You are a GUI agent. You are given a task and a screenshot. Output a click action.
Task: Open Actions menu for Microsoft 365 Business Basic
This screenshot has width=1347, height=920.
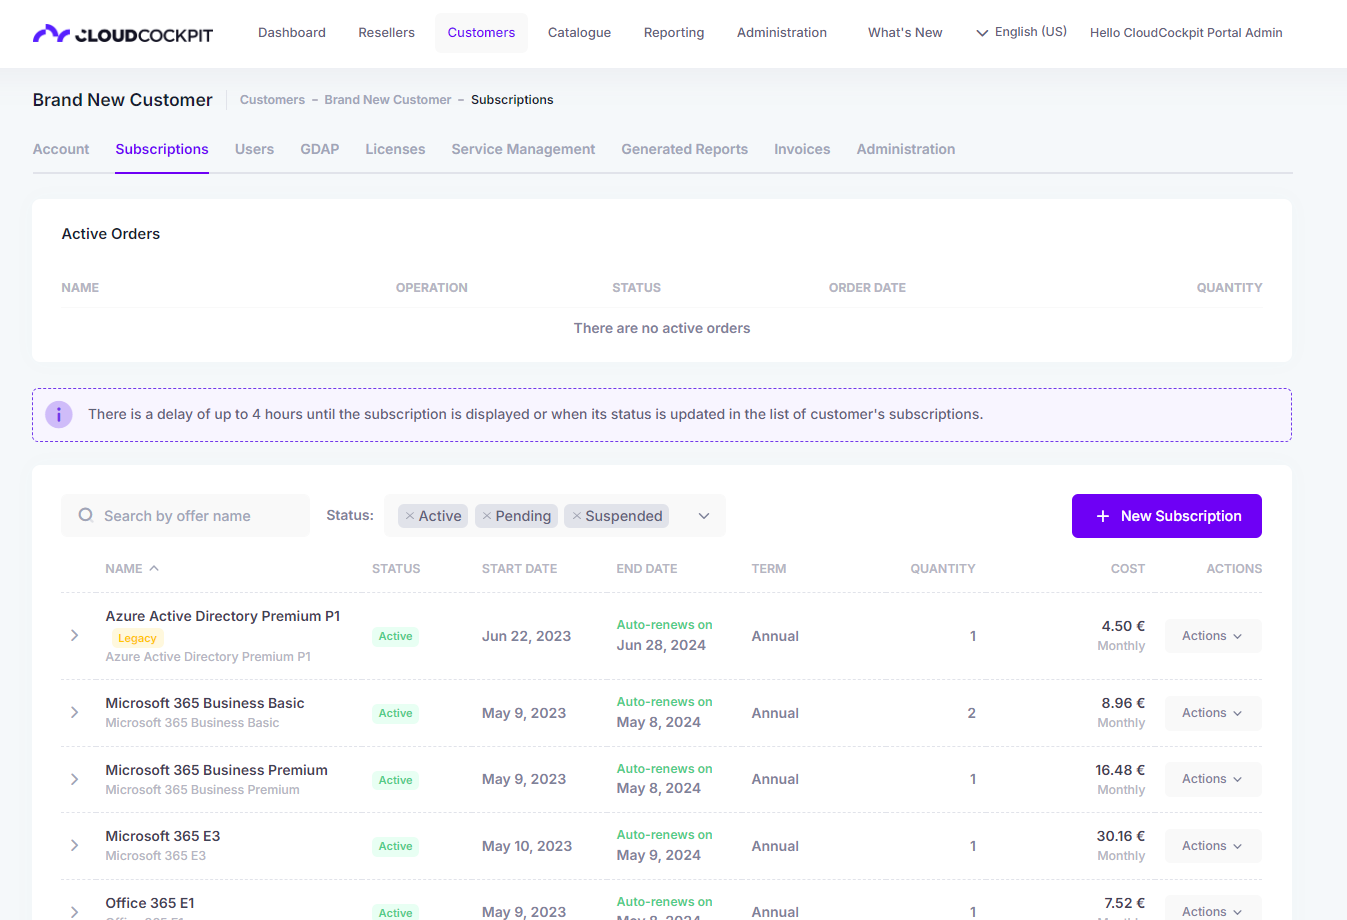(1213, 713)
